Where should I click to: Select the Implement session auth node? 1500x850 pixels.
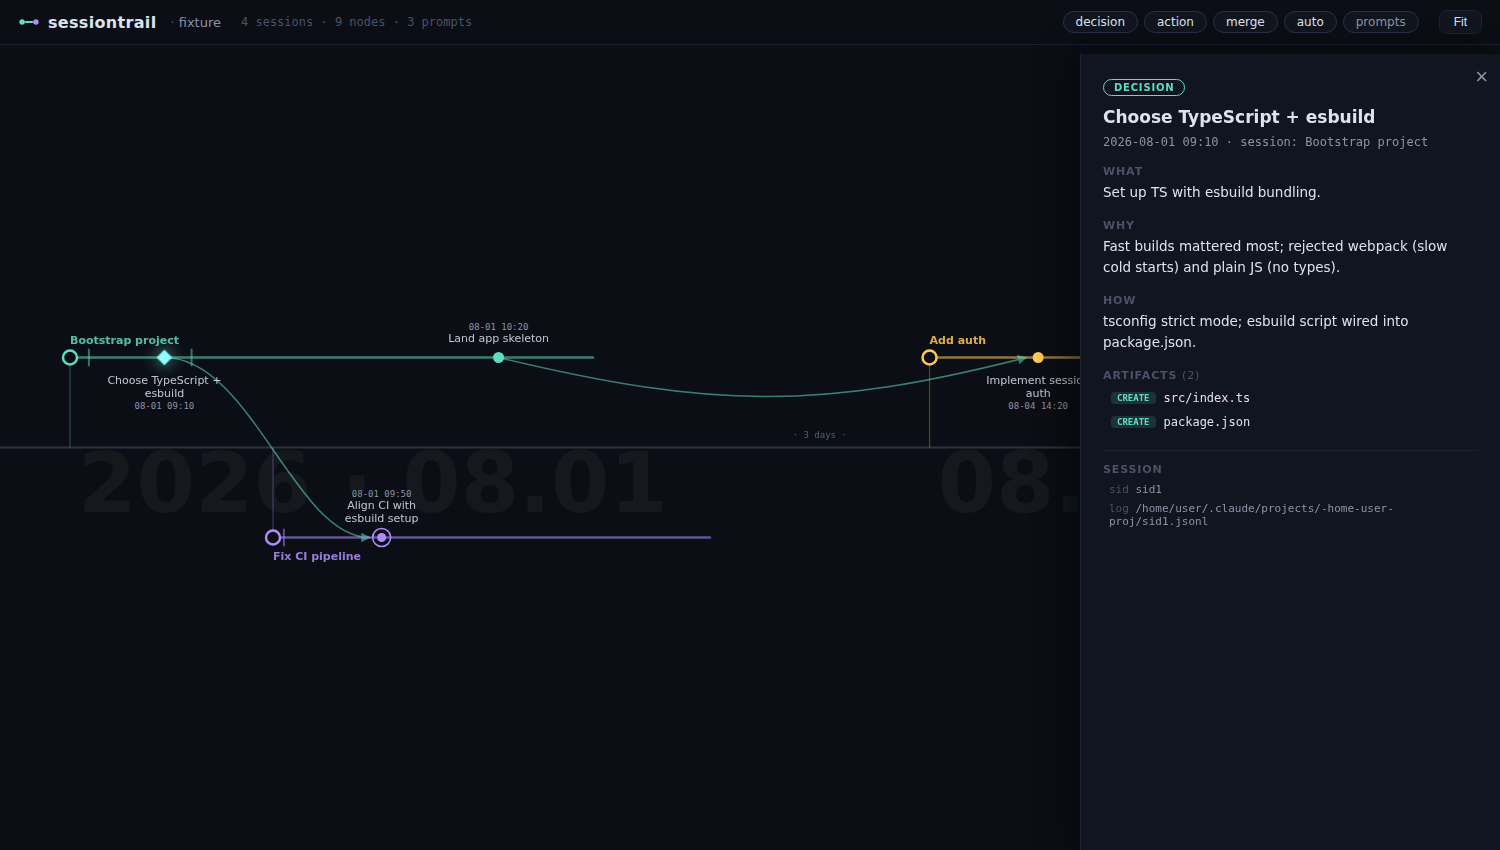(x=1038, y=358)
